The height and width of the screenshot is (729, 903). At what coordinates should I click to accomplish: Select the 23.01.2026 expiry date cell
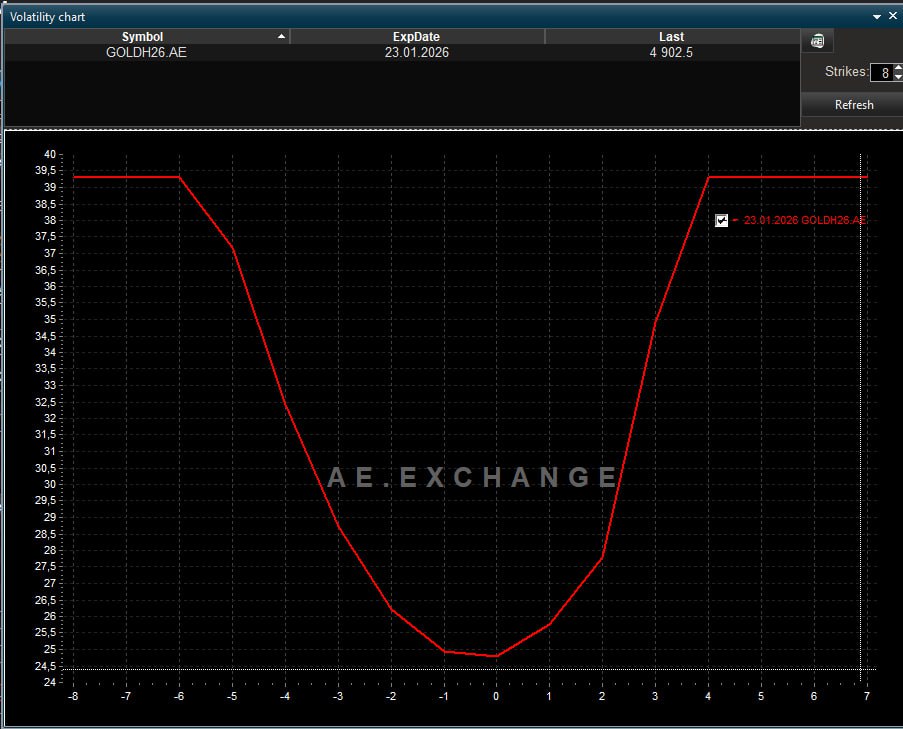[x=416, y=52]
